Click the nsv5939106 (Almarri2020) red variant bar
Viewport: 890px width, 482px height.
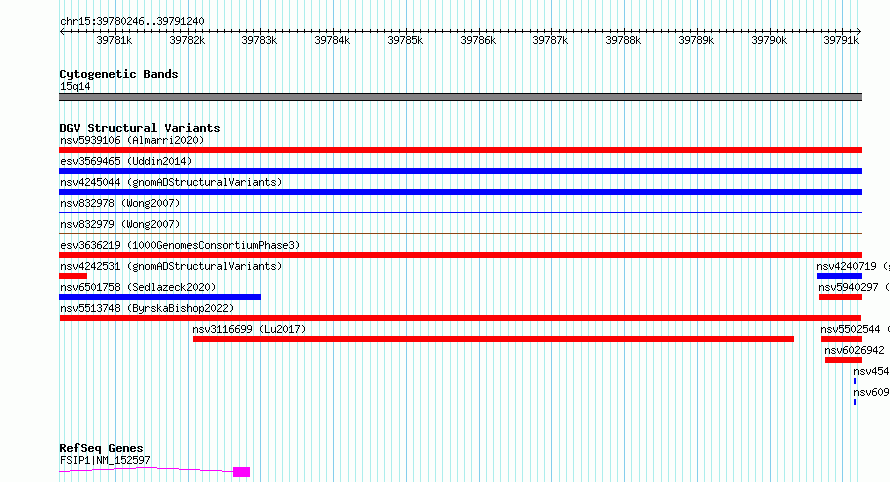tap(460, 150)
